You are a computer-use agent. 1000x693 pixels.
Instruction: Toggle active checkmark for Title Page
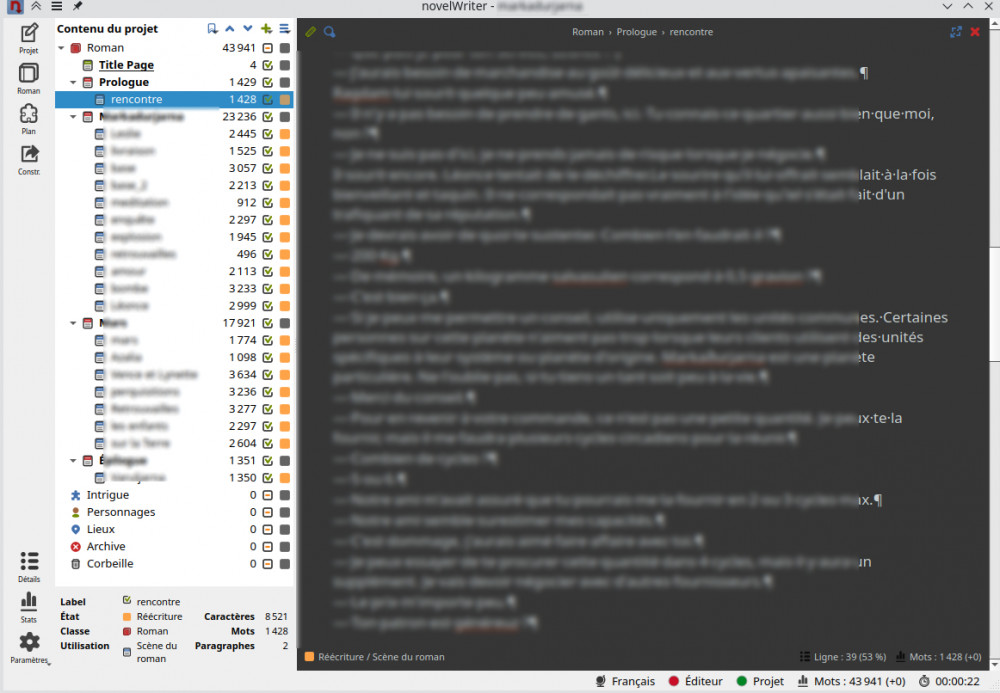[268, 65]
